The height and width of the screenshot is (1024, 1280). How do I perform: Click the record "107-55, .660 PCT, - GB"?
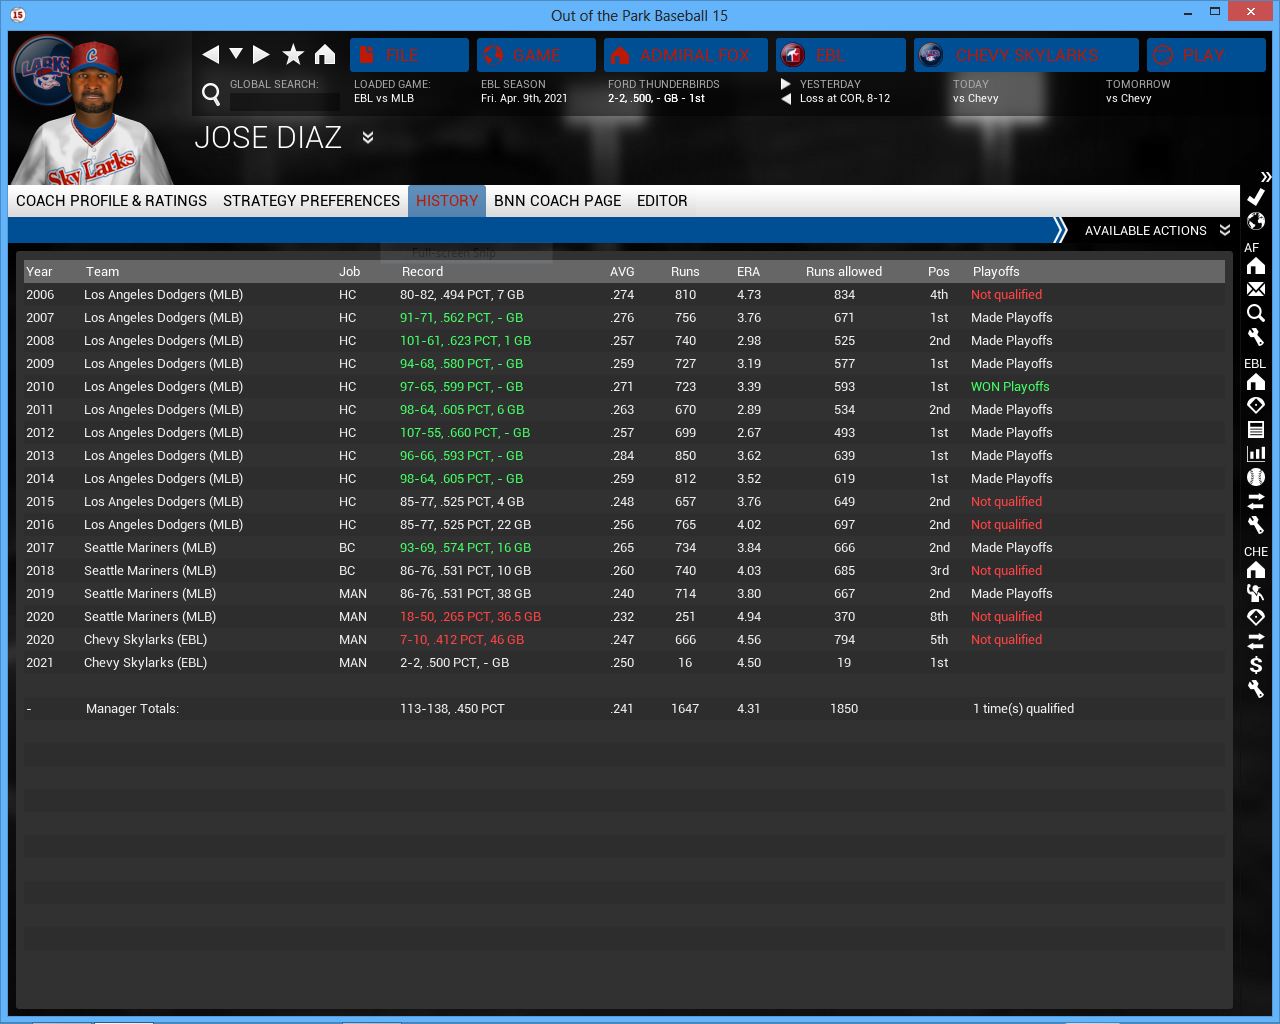tap(465, 433)
